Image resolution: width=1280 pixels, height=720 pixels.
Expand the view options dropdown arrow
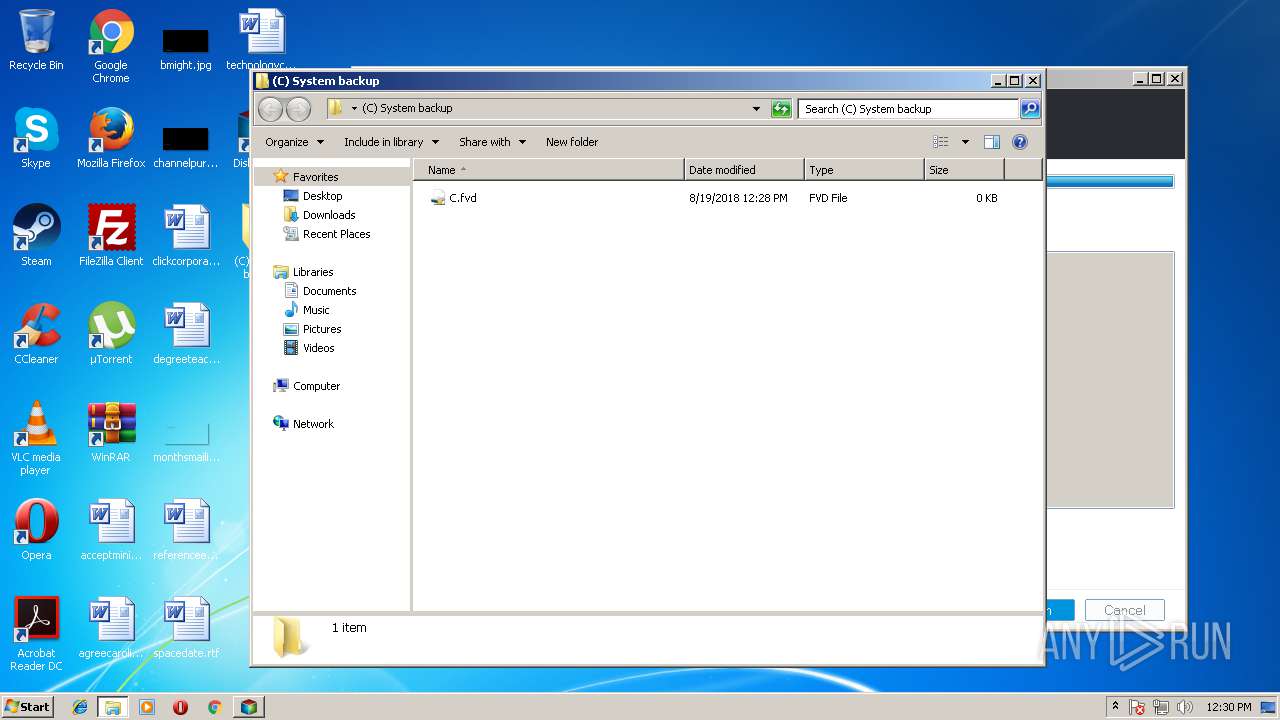click(x=965, y=142)
